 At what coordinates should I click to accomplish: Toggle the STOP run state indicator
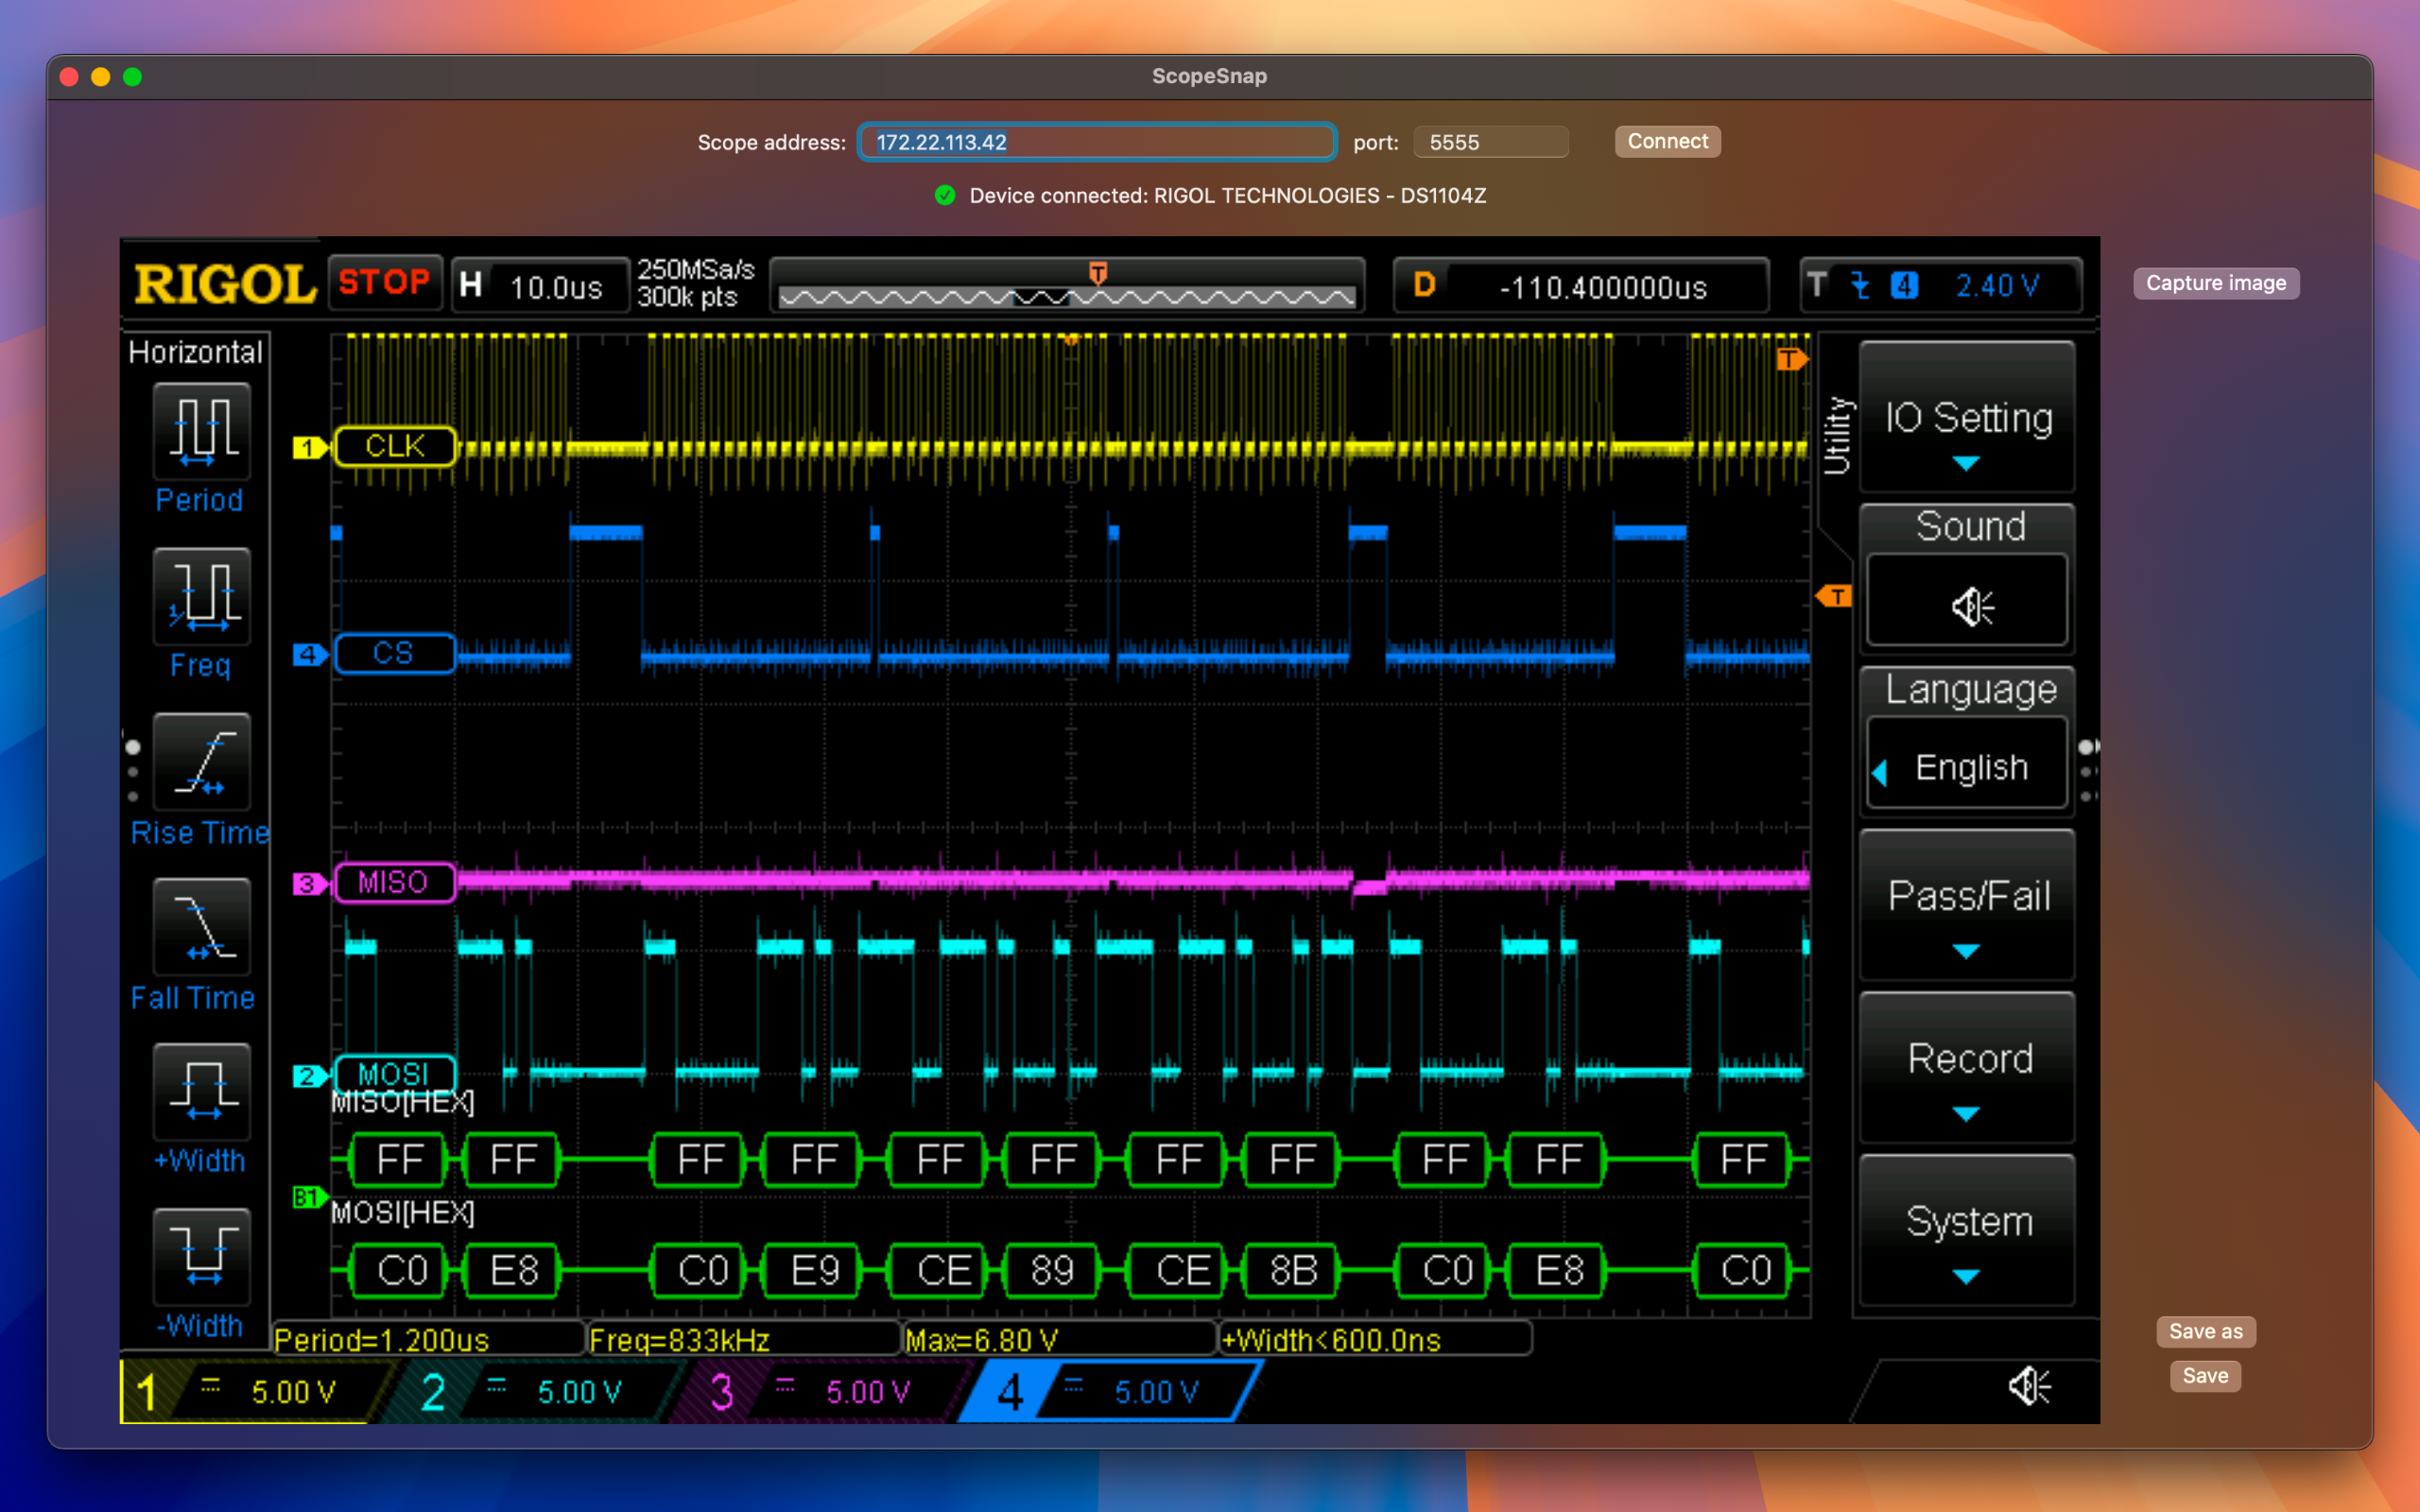coord(384,283)
